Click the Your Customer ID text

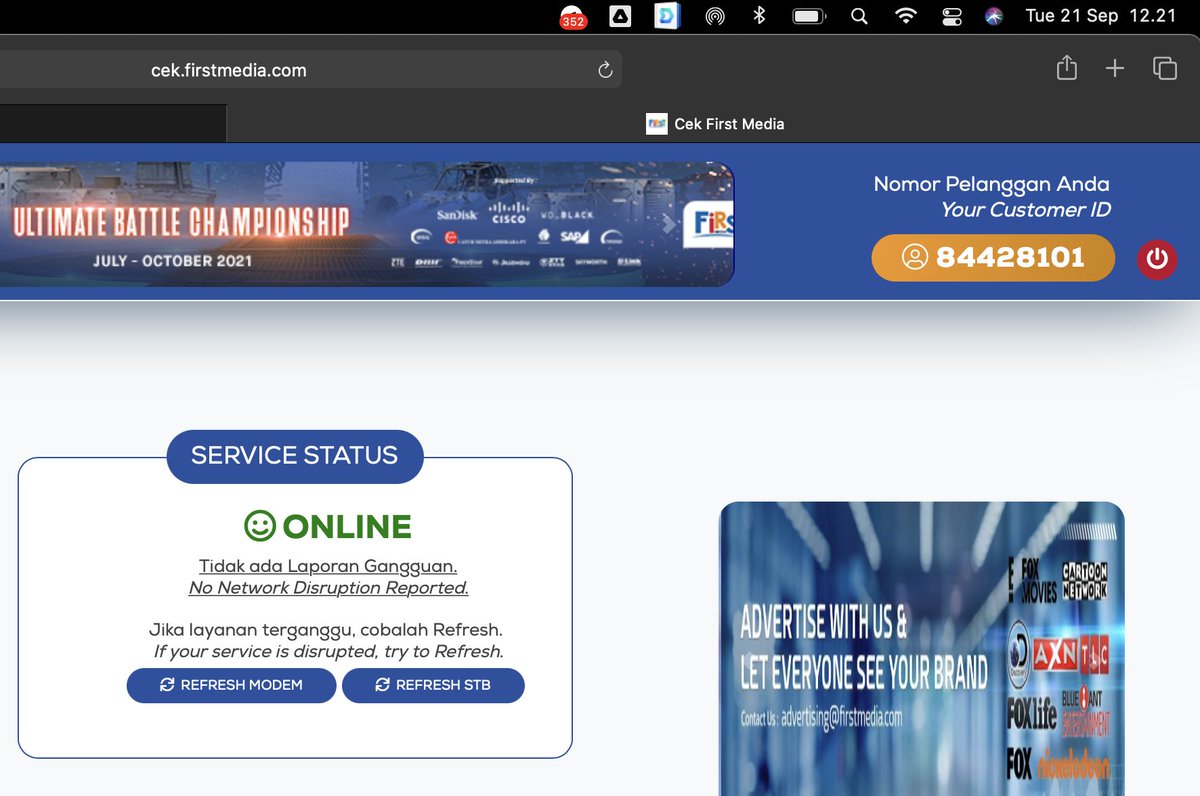(1025, 210)
